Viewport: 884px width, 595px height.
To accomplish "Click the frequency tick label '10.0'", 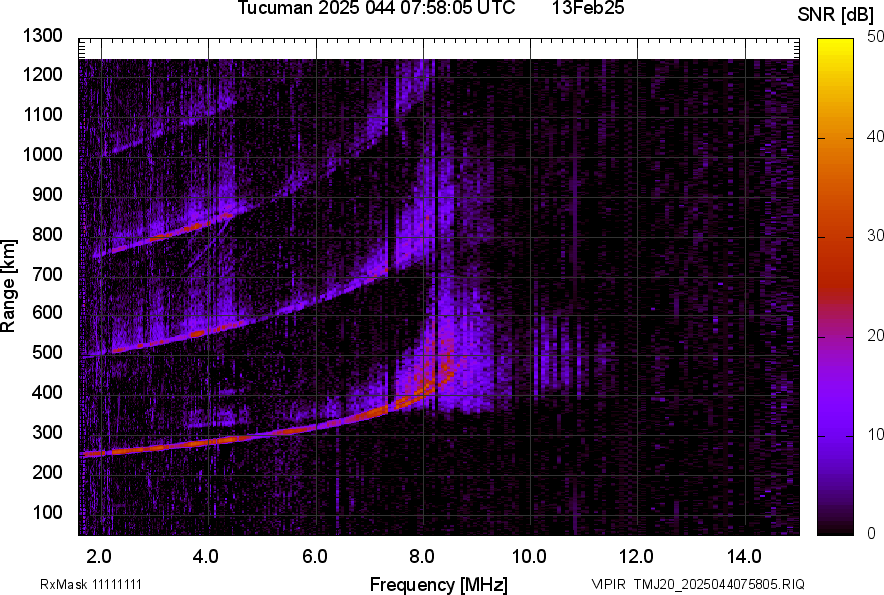I will 529,556.
